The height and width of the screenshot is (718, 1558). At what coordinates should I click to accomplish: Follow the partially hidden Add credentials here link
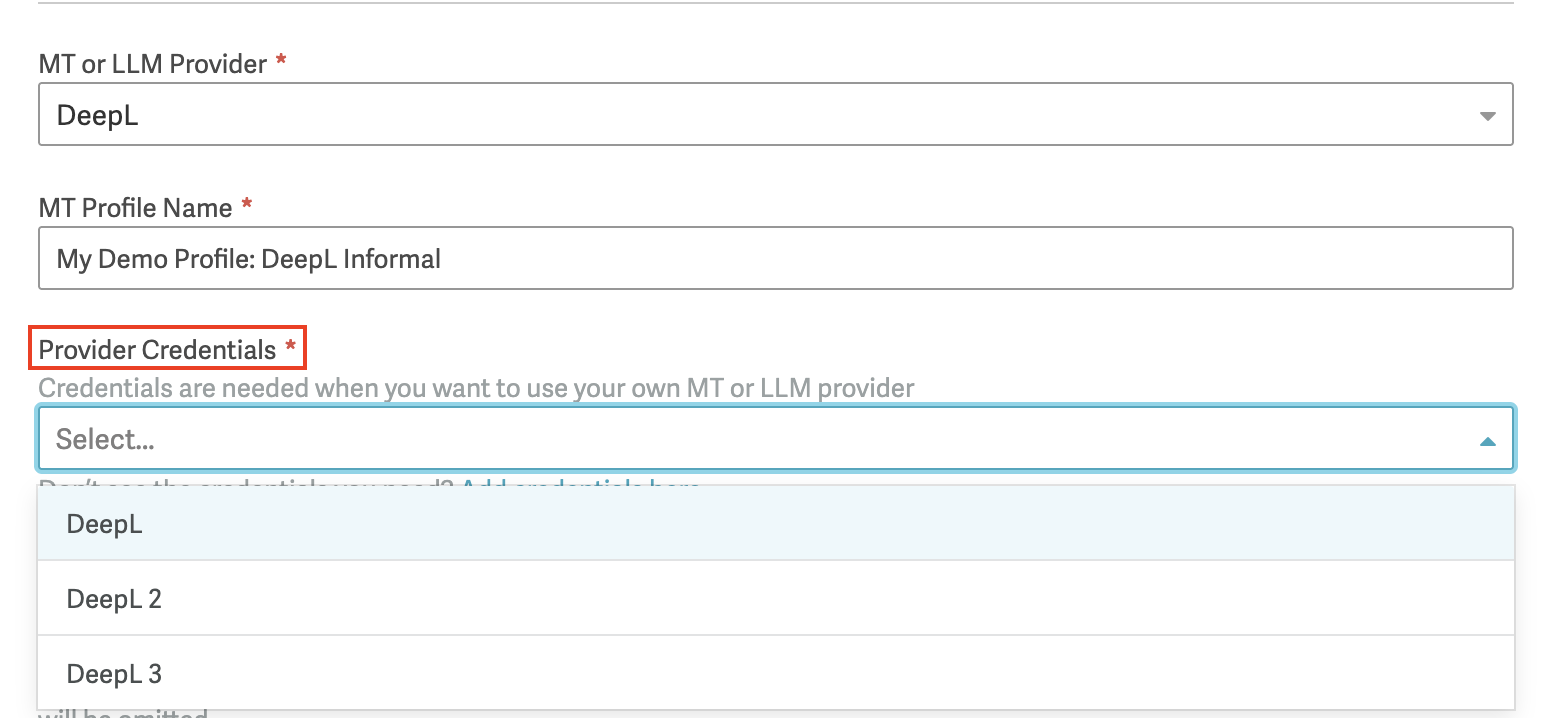click(x=580, y=484)
